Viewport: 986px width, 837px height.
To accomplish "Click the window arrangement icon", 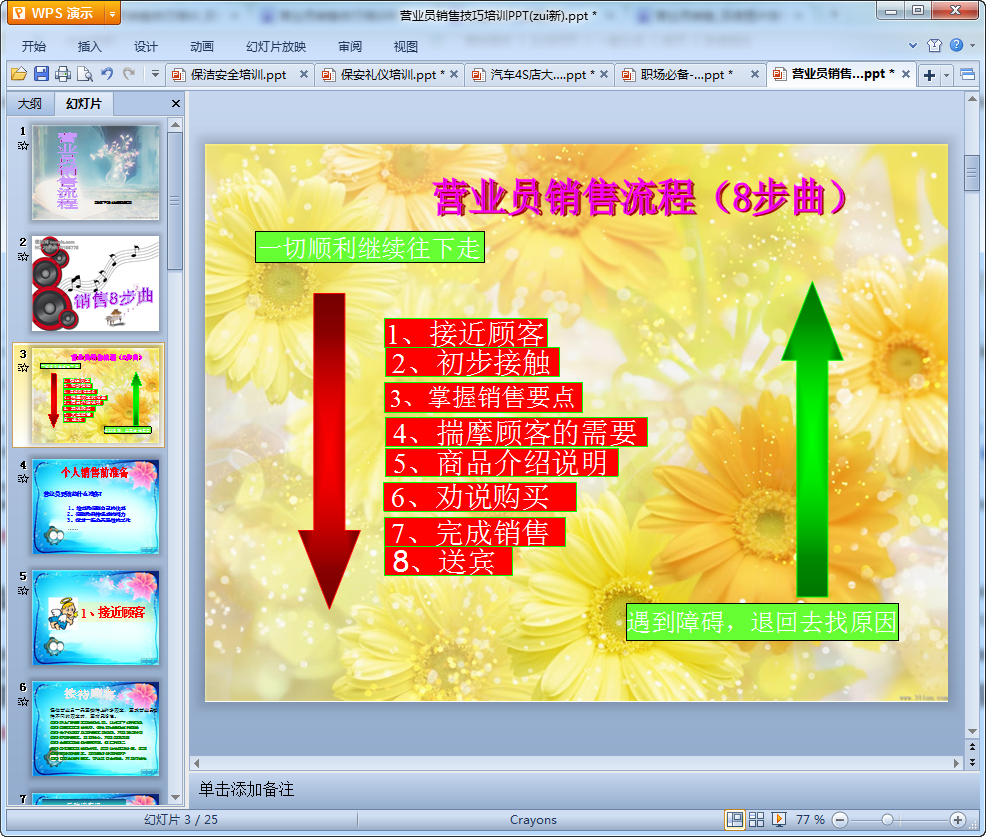I will 968,75.
